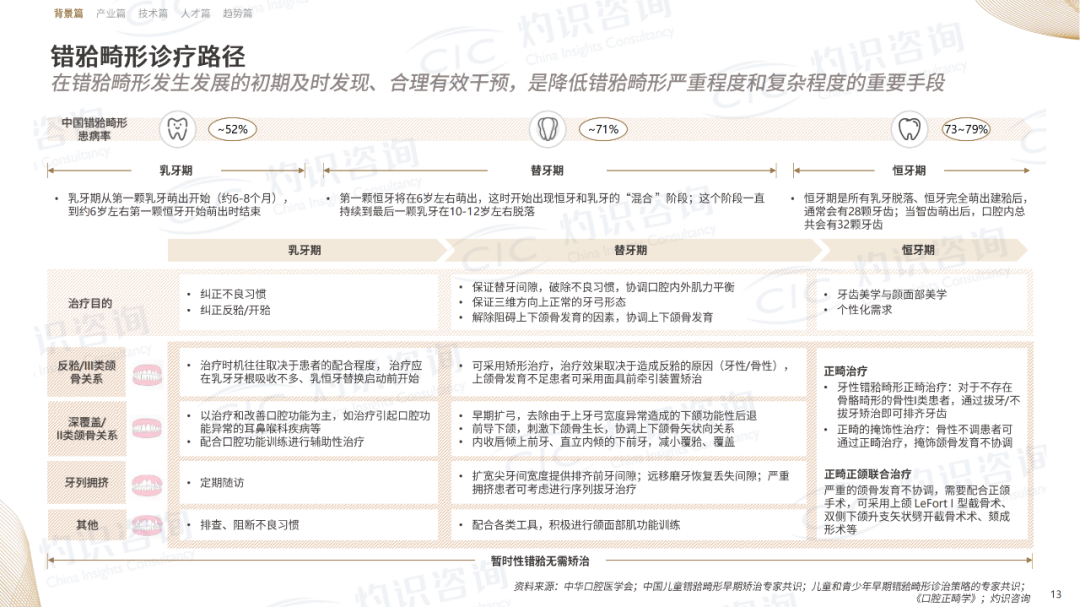Image resolution: width=1080 pixels, height=607 pixels.
Task: Click the text 排查、阻断不良习惯
Action: pos(249,525)
